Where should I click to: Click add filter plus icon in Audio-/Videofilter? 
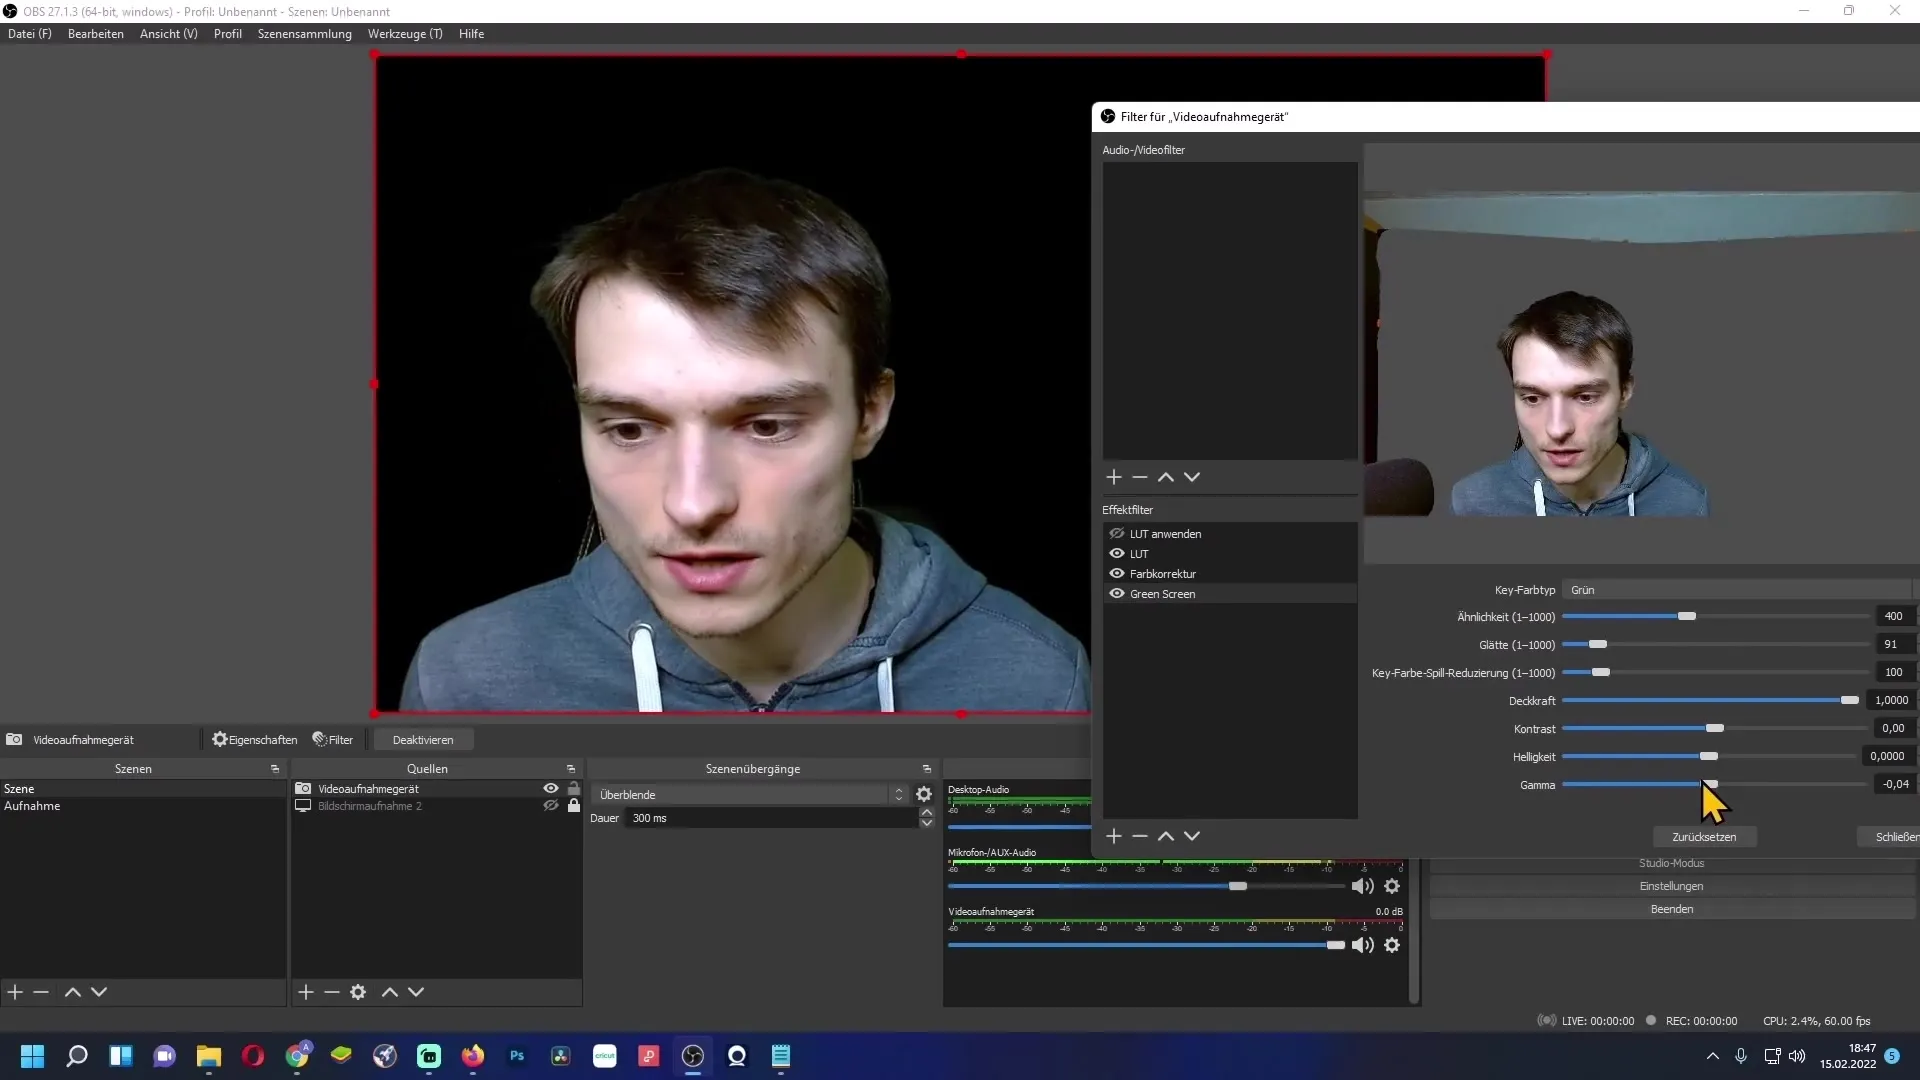1113,477
